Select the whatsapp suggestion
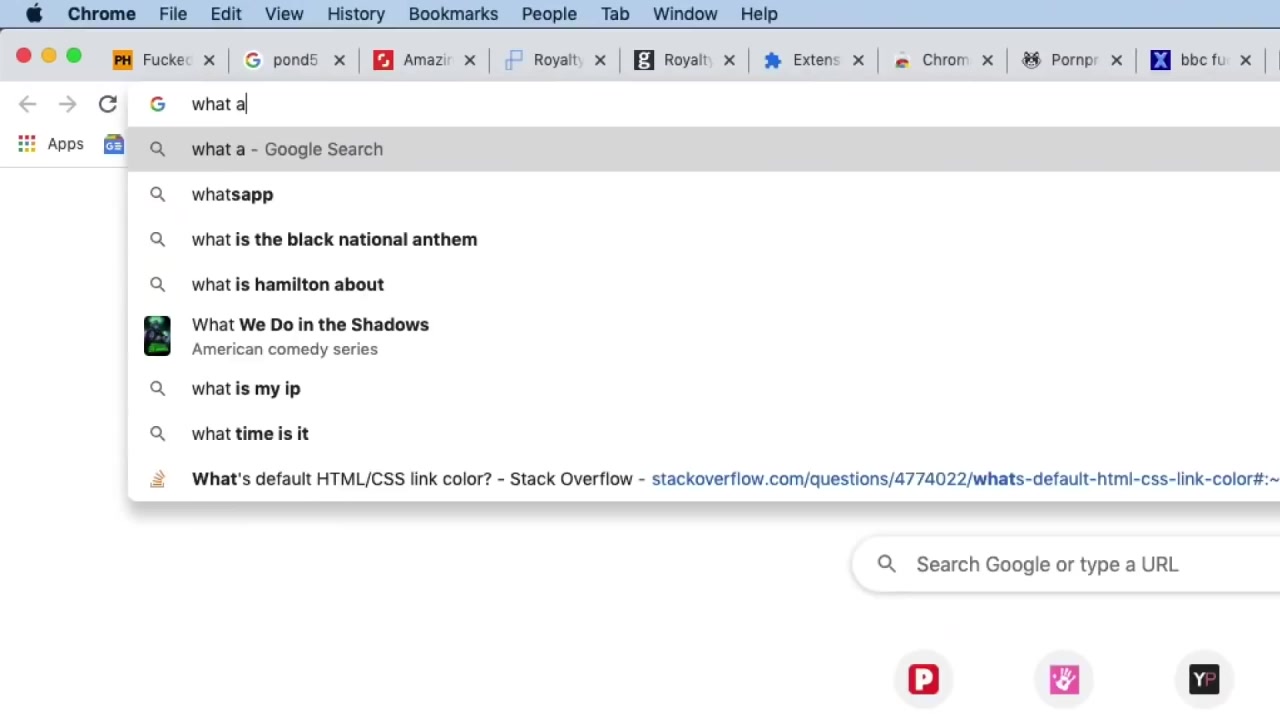1280x720 pixels. pos(704,194)
